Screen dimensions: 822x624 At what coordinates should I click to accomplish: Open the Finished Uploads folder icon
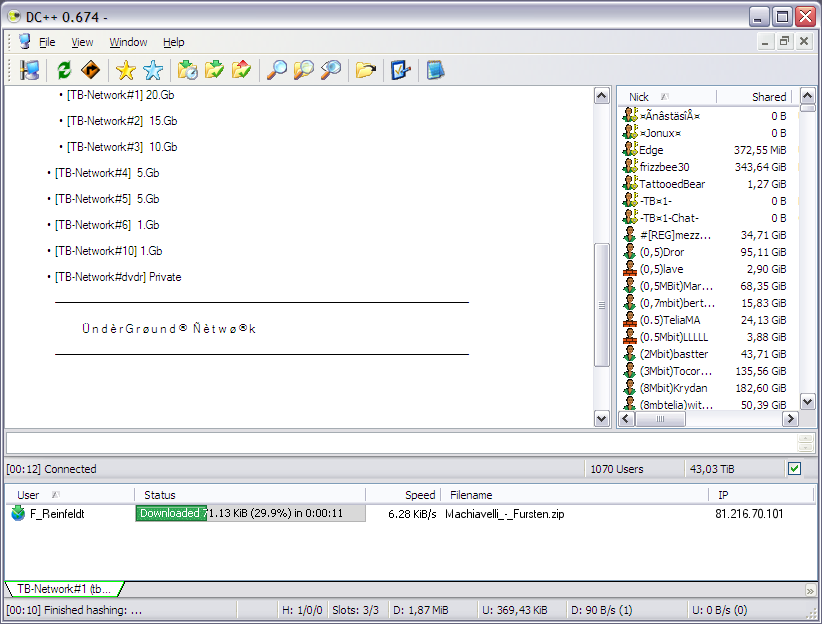(x=241, y=70)
